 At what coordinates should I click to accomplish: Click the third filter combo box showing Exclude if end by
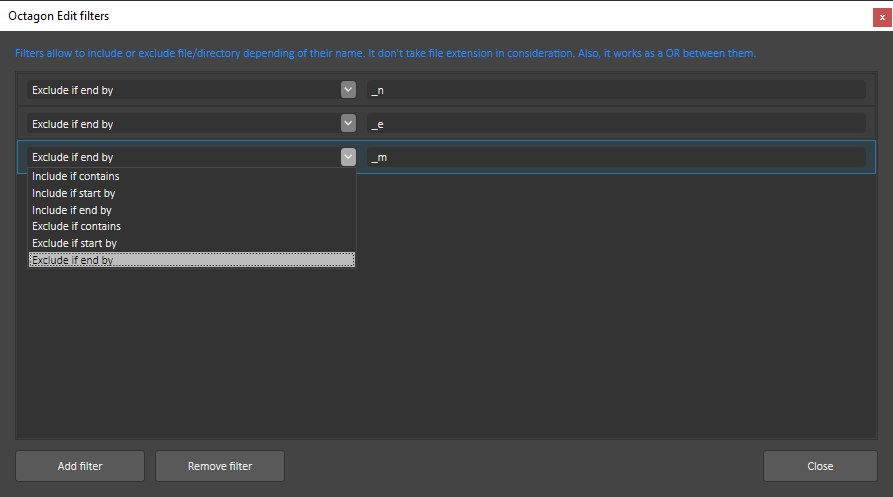click(185, 157)
